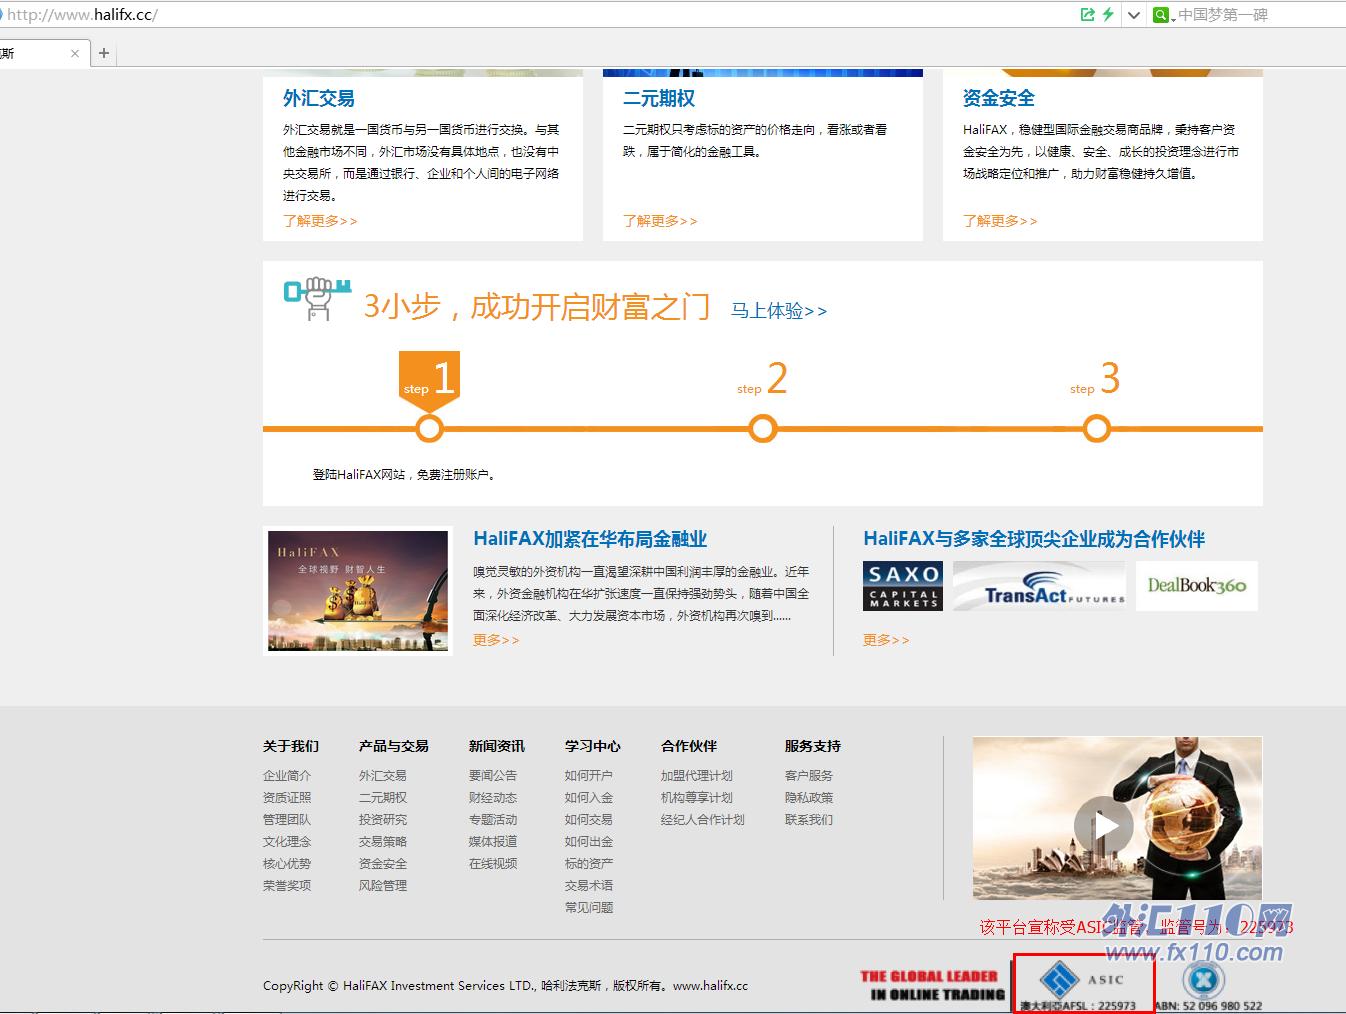This screenshot has height=1014, width=1346.
Task: Open 媒体报道 footer link
Action: [x=493, y=842]
